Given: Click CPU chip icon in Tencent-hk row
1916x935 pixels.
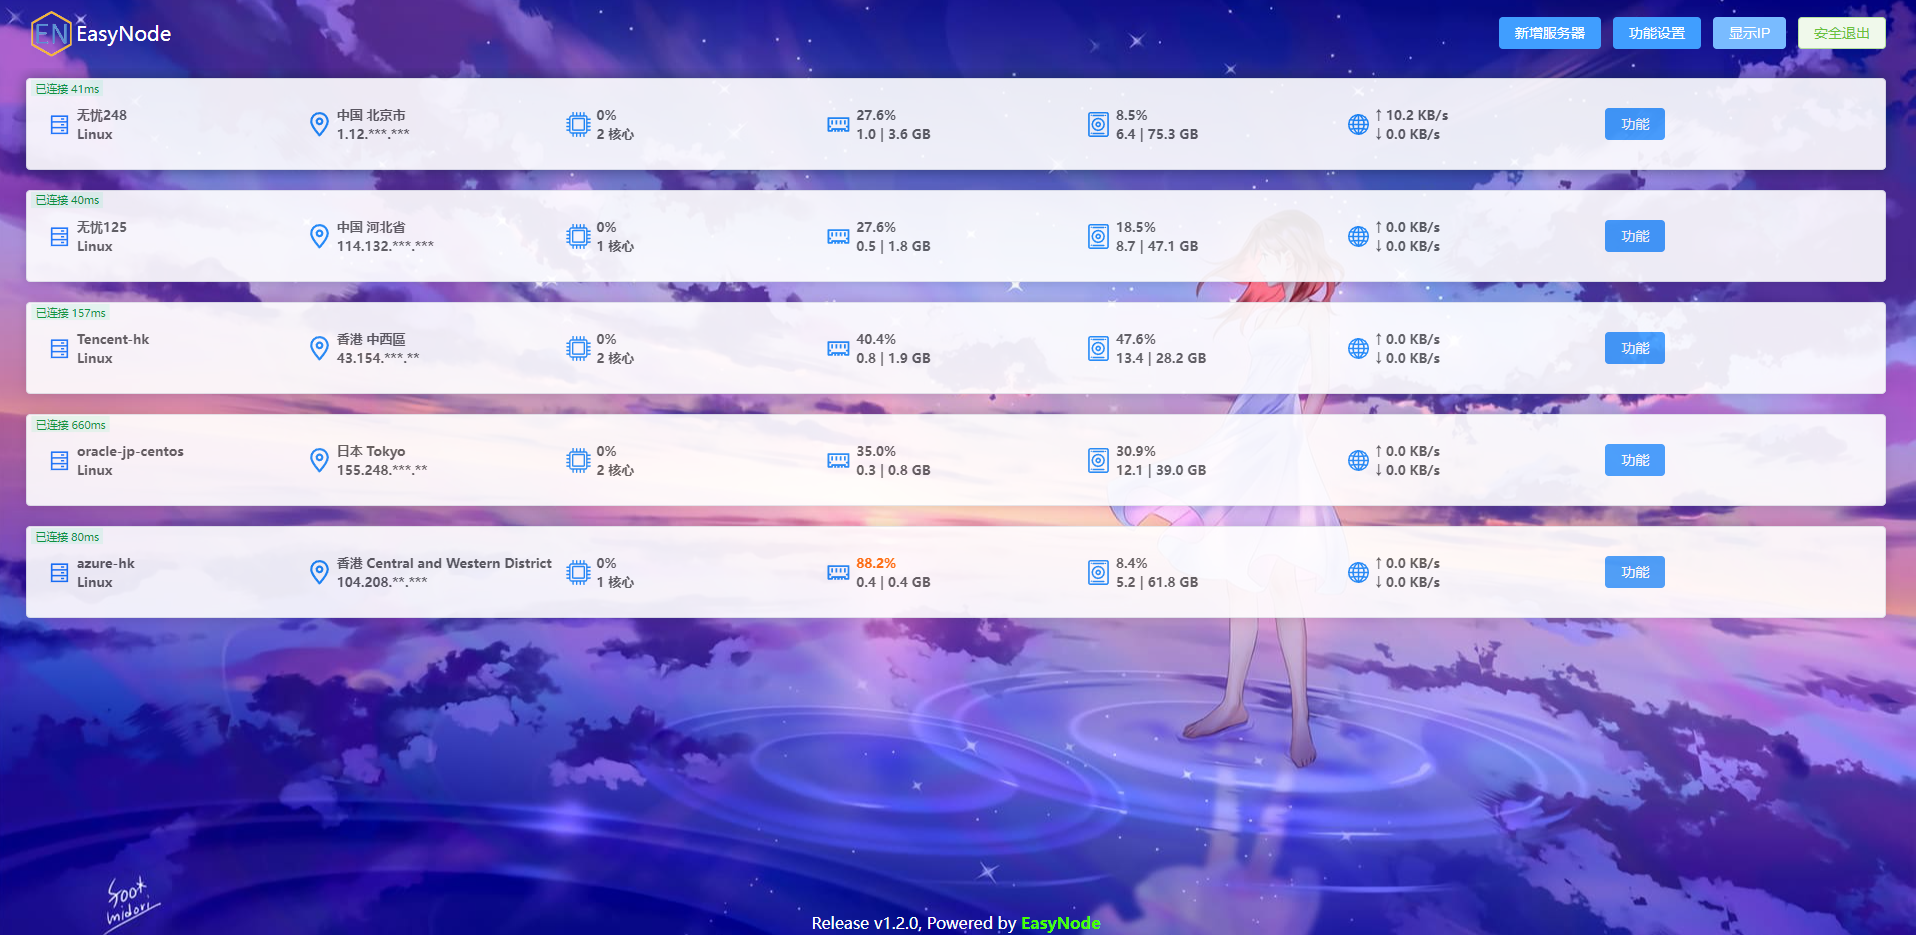Looking at the screenshot, I should click(578, 349).
